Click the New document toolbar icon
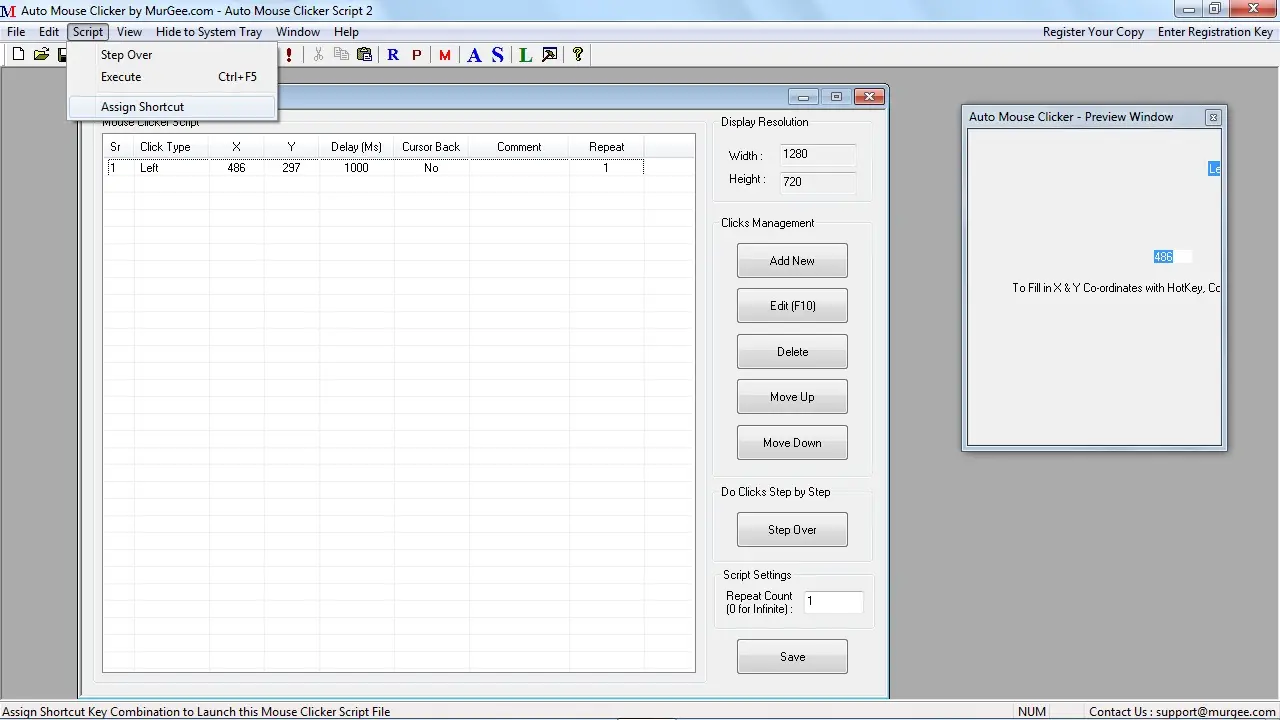Image resolution: width=1280 pixels, height=720 pixels. [x=18, y=55]
